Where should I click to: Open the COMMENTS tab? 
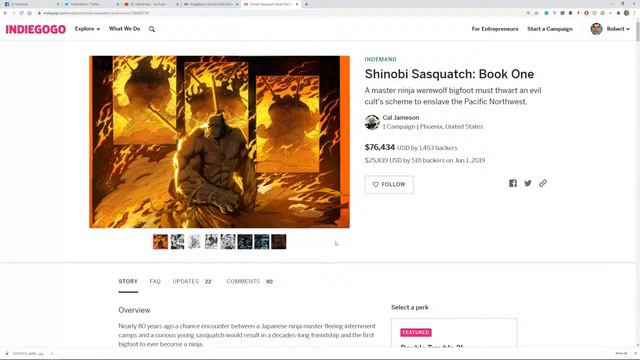(x=250, y=281)
